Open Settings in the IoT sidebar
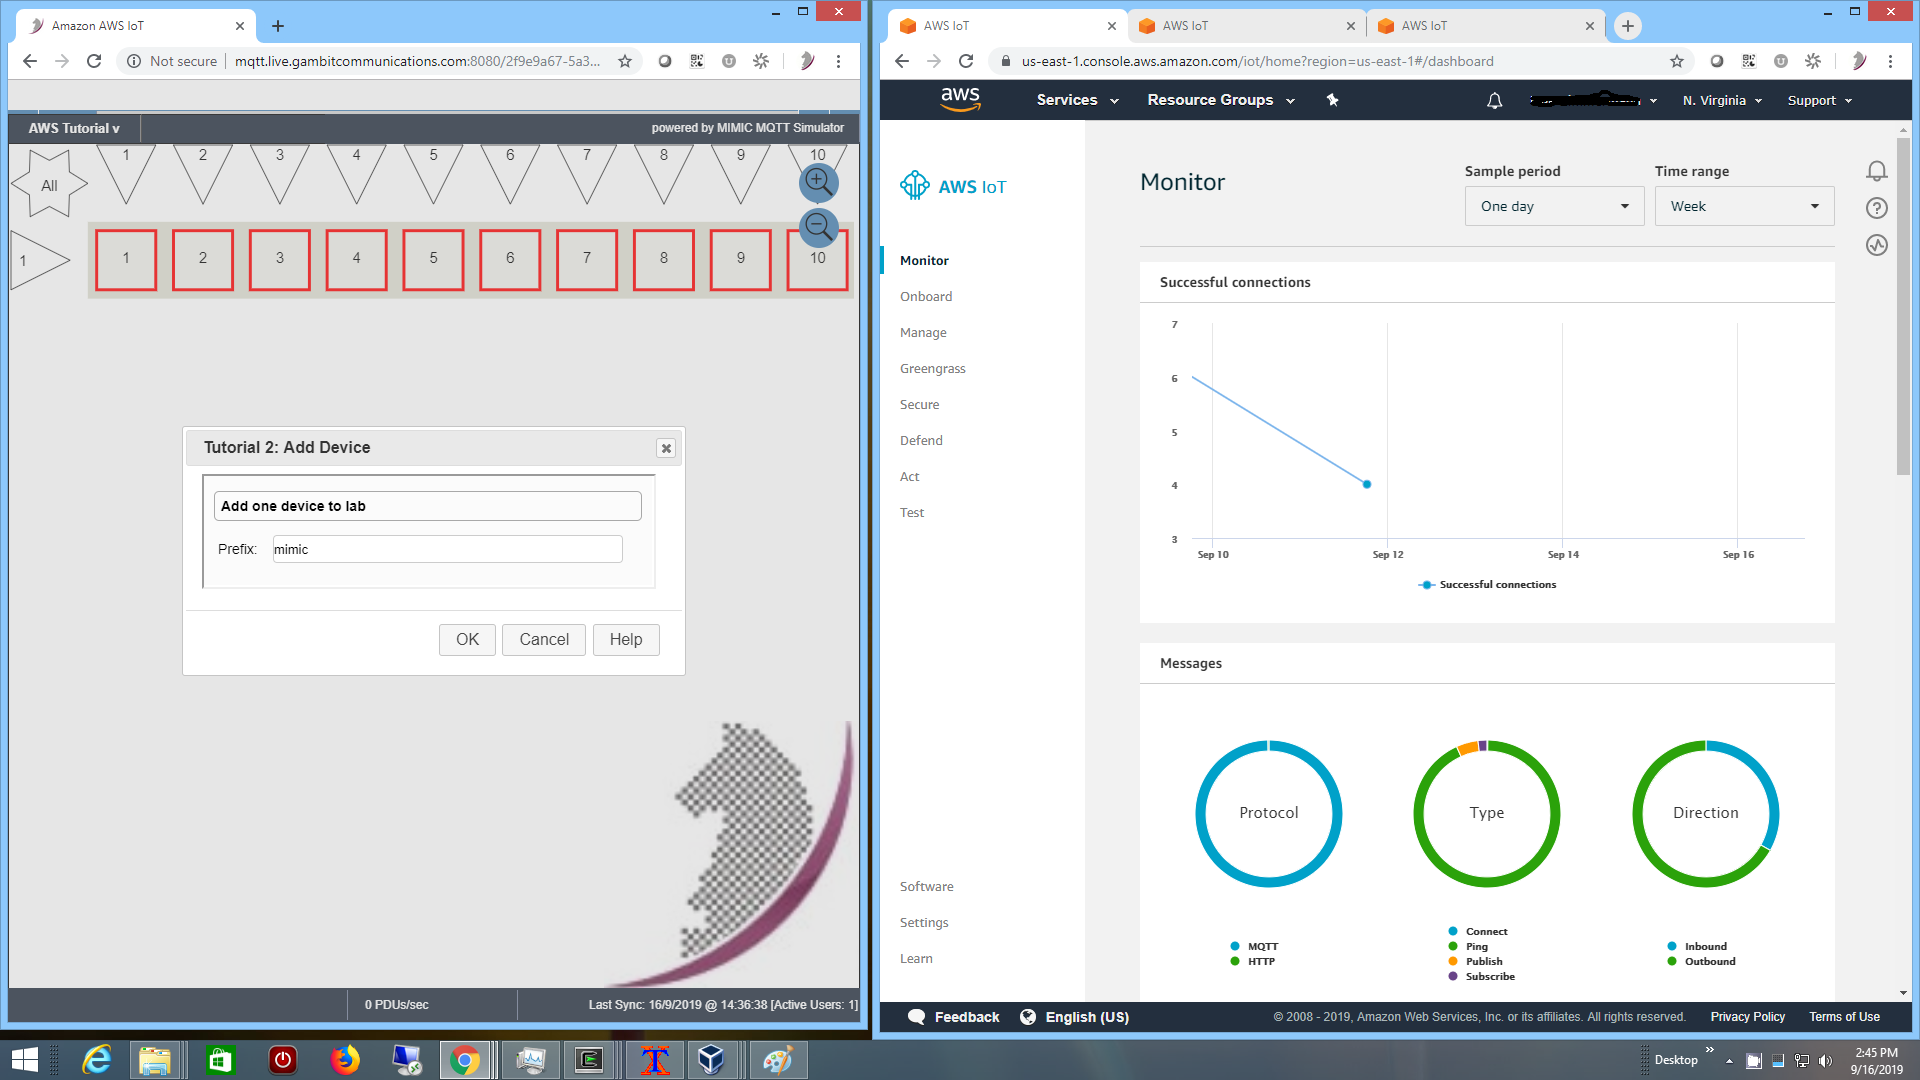Viewport: 1920px width, 1080px height. pyautogui.click(x=924, y=922)
